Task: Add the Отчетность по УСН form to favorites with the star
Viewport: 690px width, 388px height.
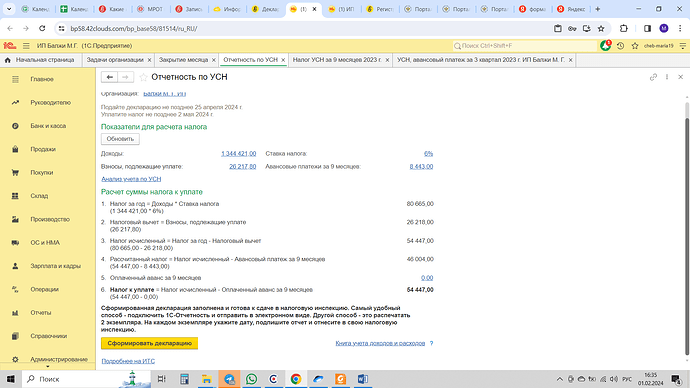Action: 143,77
